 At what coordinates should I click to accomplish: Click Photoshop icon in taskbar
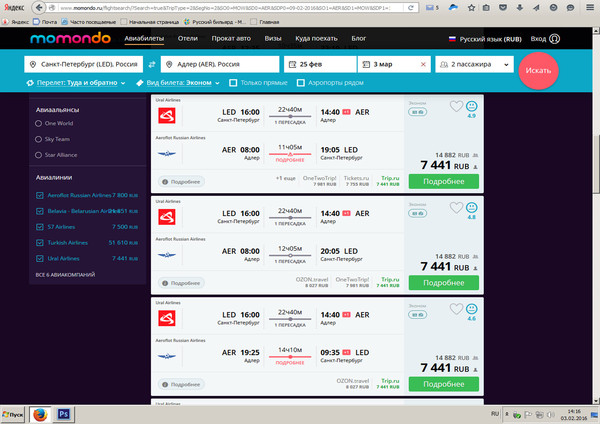point(64,414)
